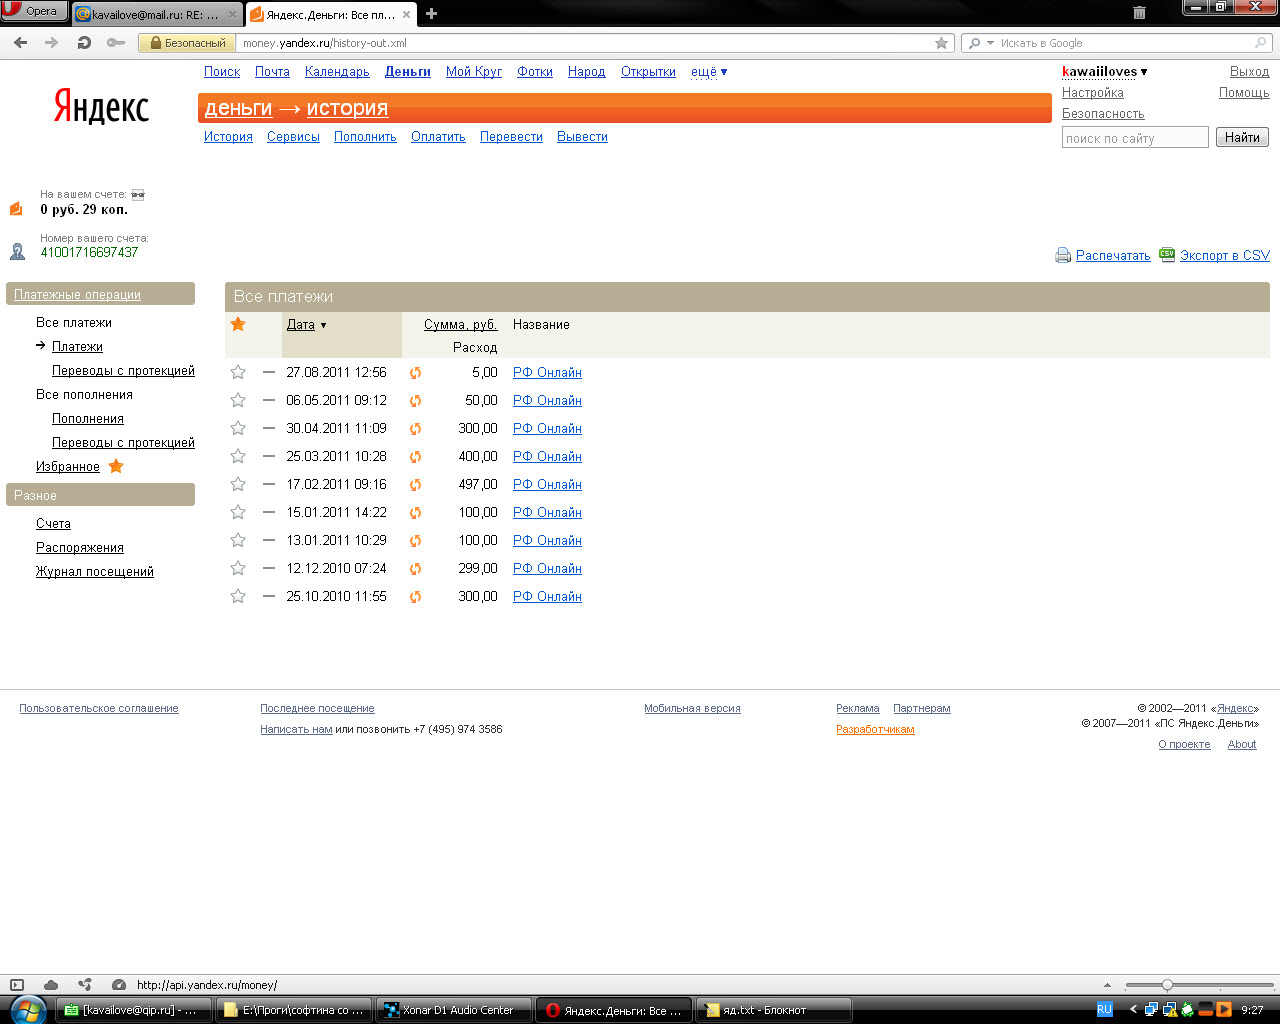The image size is (1280, 1024).
Task: Open the РФ Онлайн link for 5,00 payment
Action: click(547, 373)
